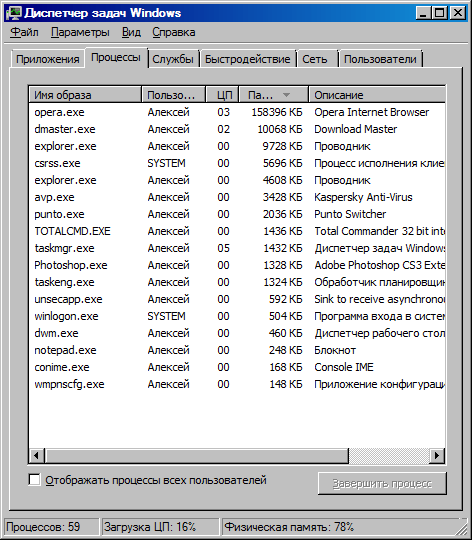Maximize the Task Manager window
The width and height of the screenshot is (472, 540).
pyautogui.click(x=439, y=13)
